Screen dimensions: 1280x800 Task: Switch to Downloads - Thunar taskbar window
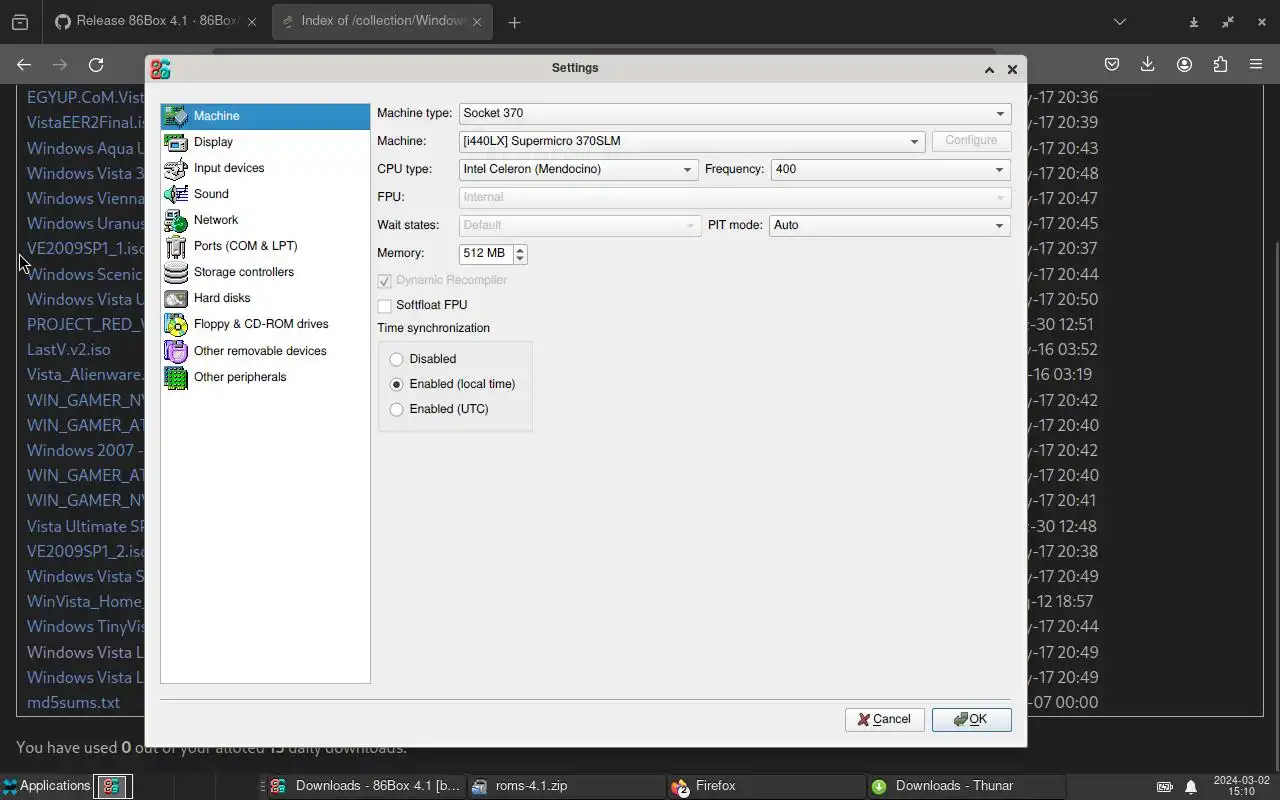point(966,786)
